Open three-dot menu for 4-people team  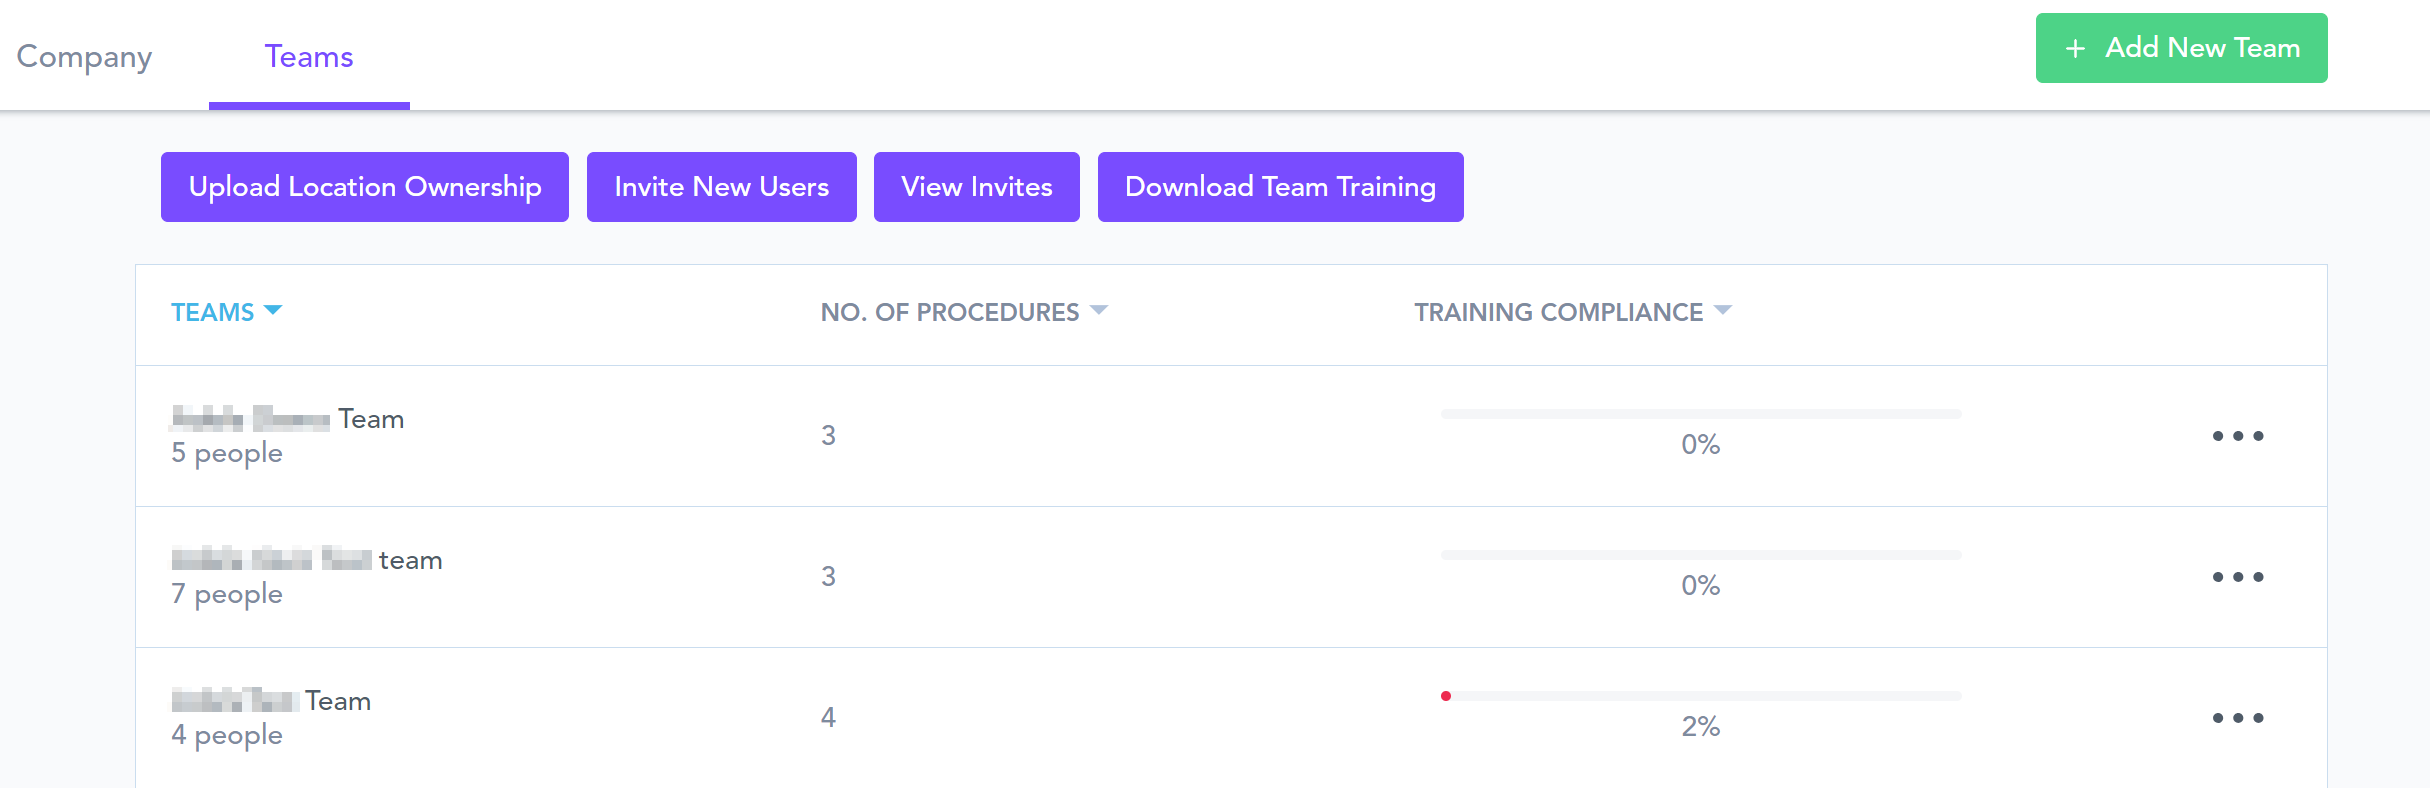pos(2237,718)
